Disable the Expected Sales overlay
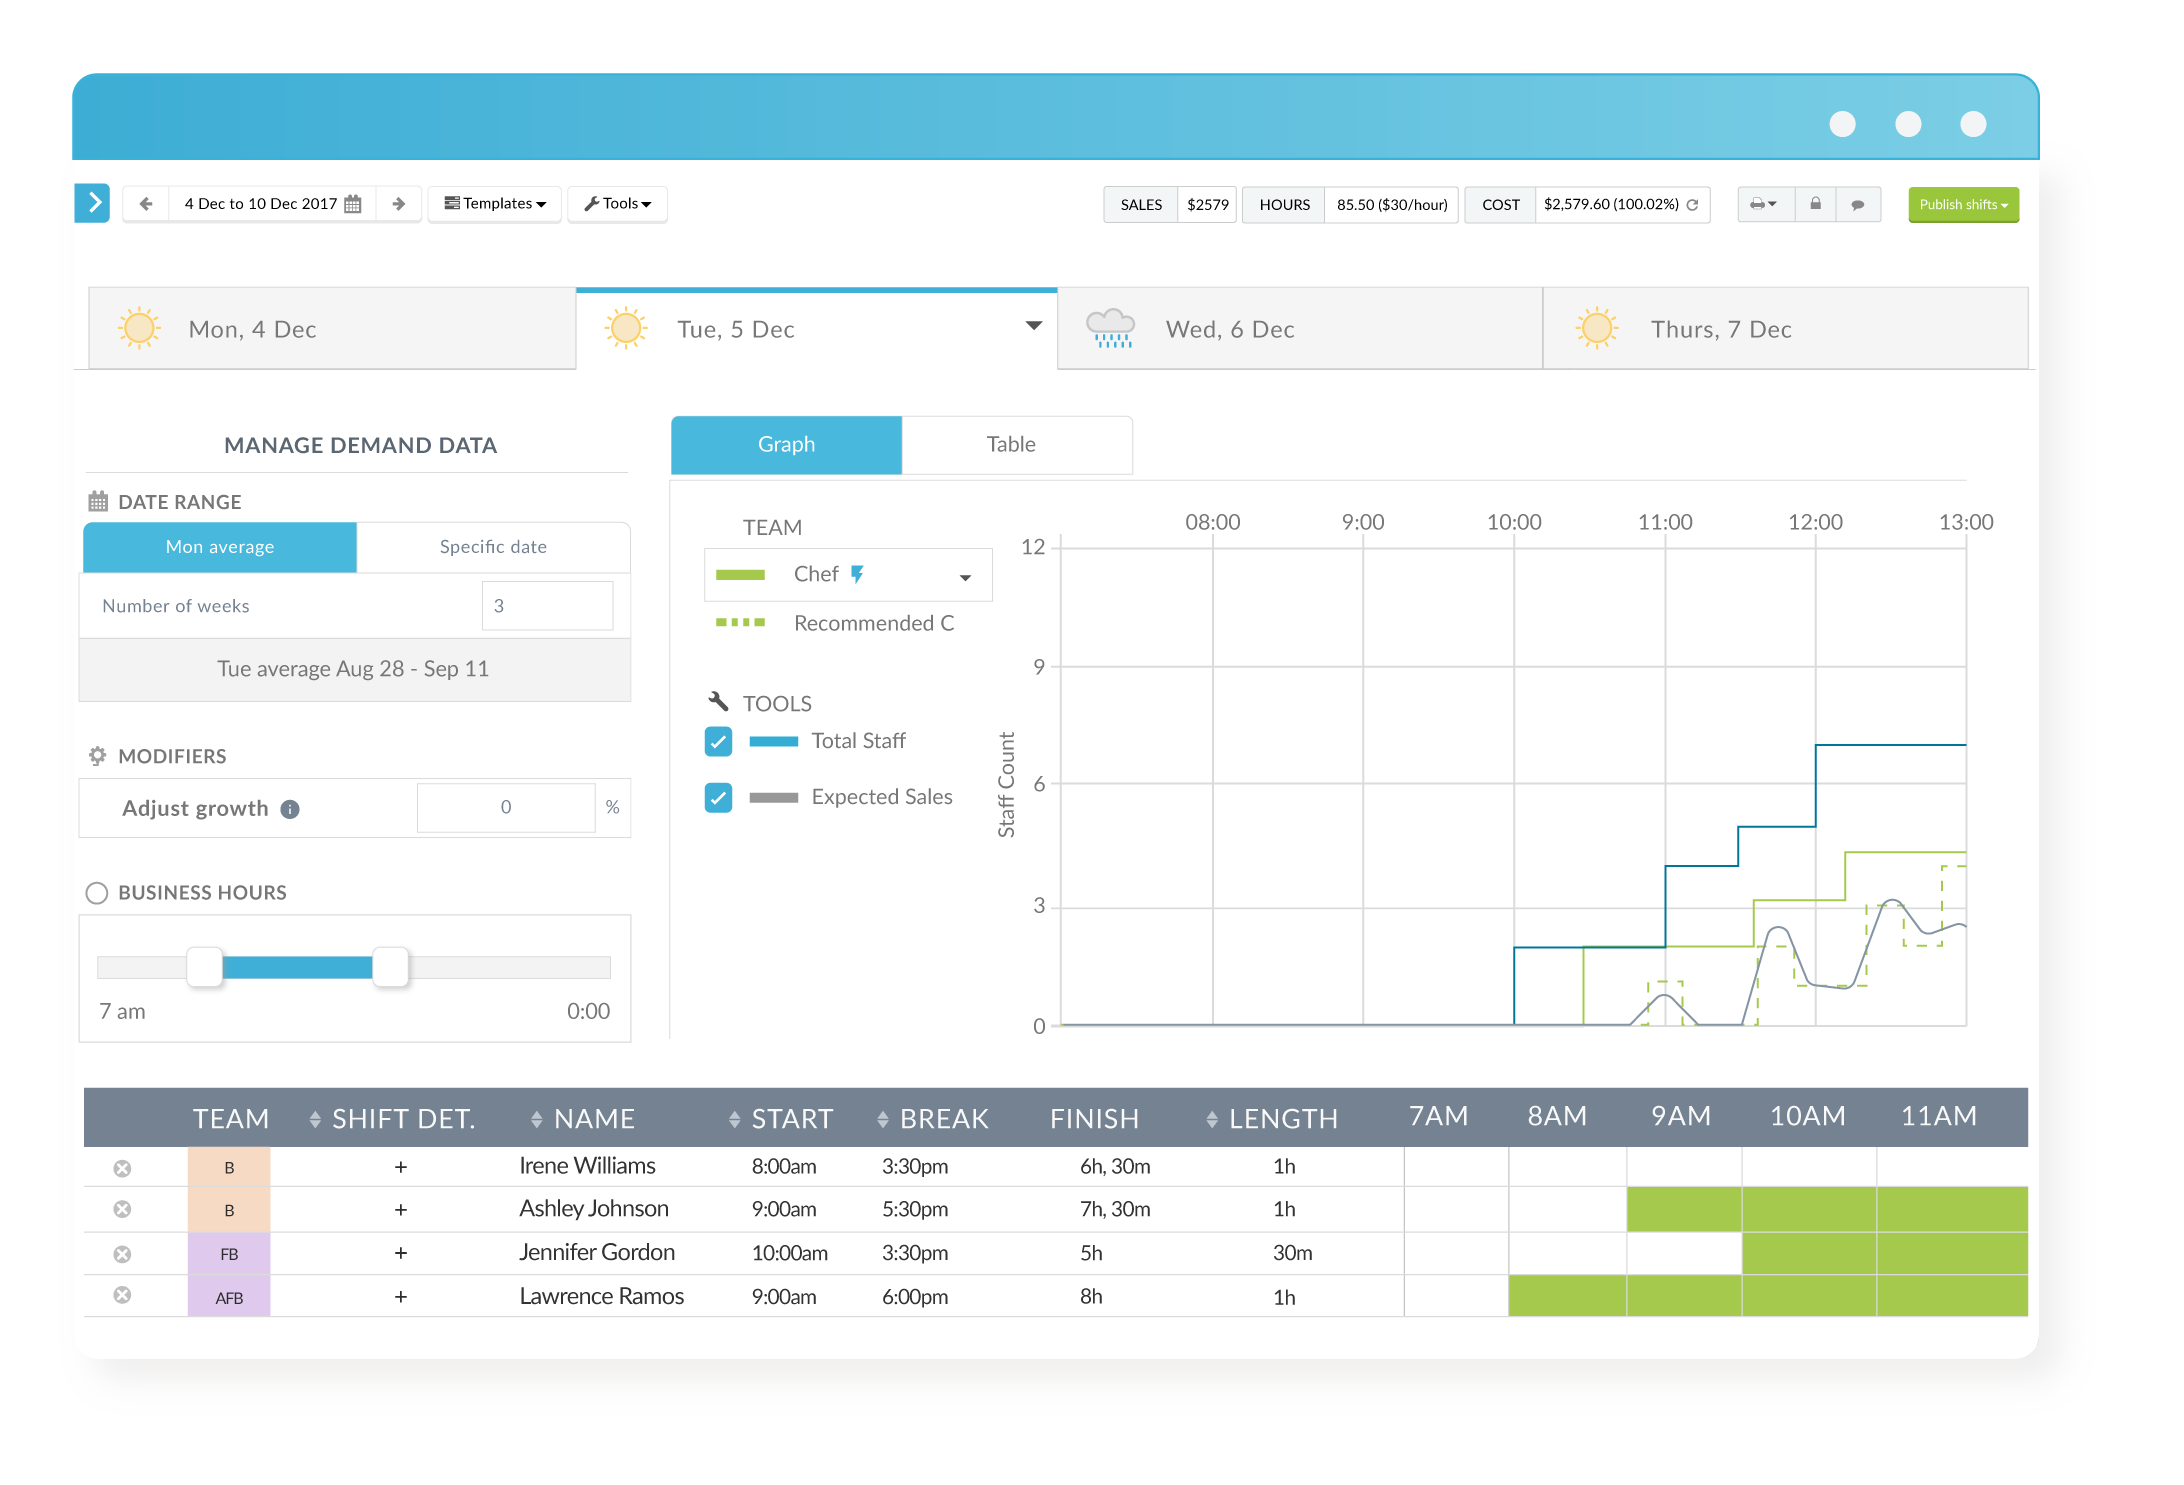The image size is (2184, 1485). coord(718,797)
